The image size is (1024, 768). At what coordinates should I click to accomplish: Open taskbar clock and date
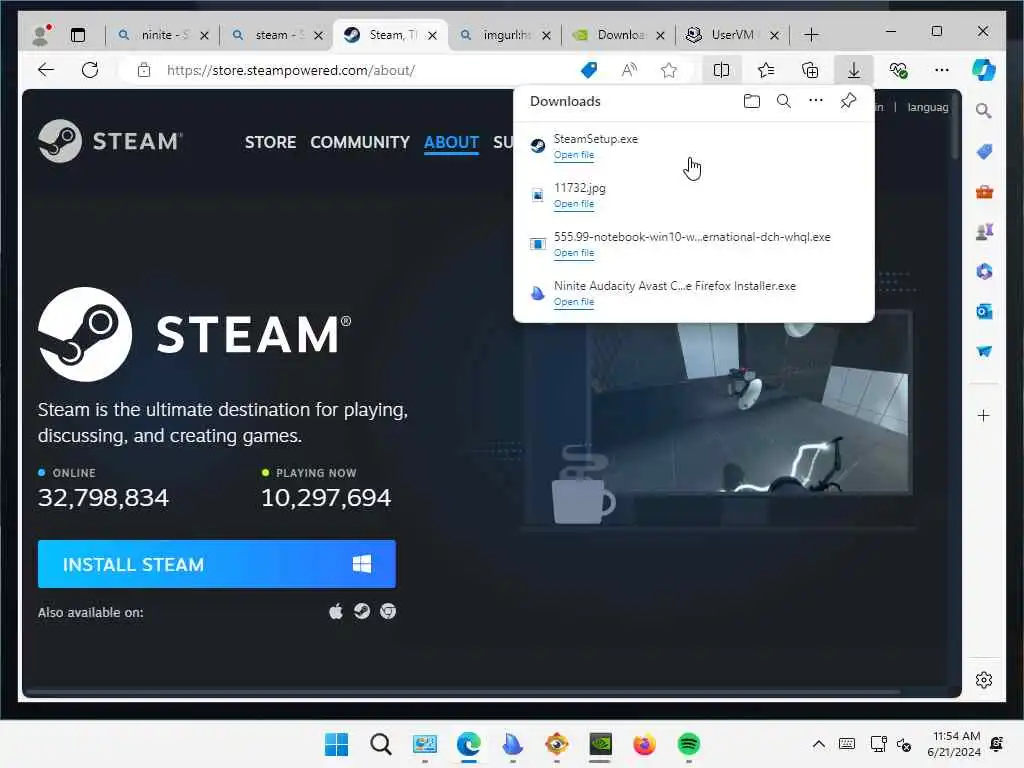[x=954, y=744]
